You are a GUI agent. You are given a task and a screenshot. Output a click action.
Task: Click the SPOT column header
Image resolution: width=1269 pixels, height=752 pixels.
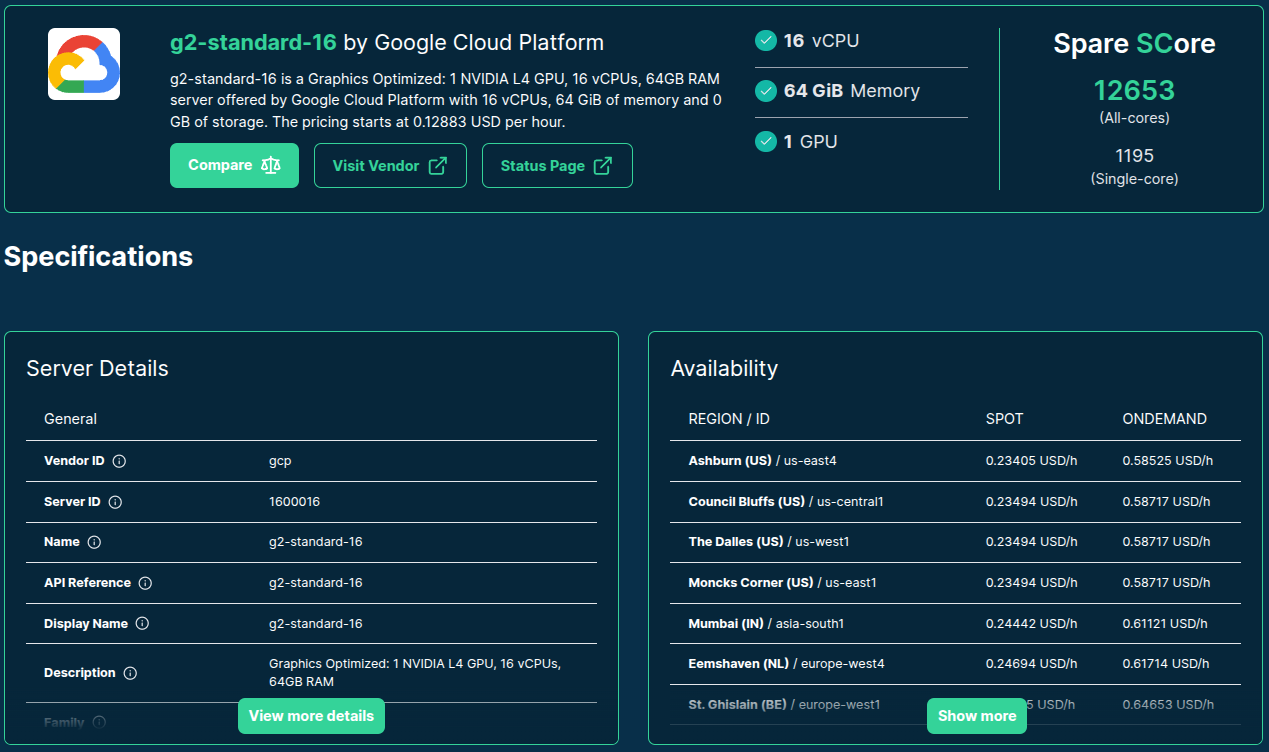(x=1004, y=419)
